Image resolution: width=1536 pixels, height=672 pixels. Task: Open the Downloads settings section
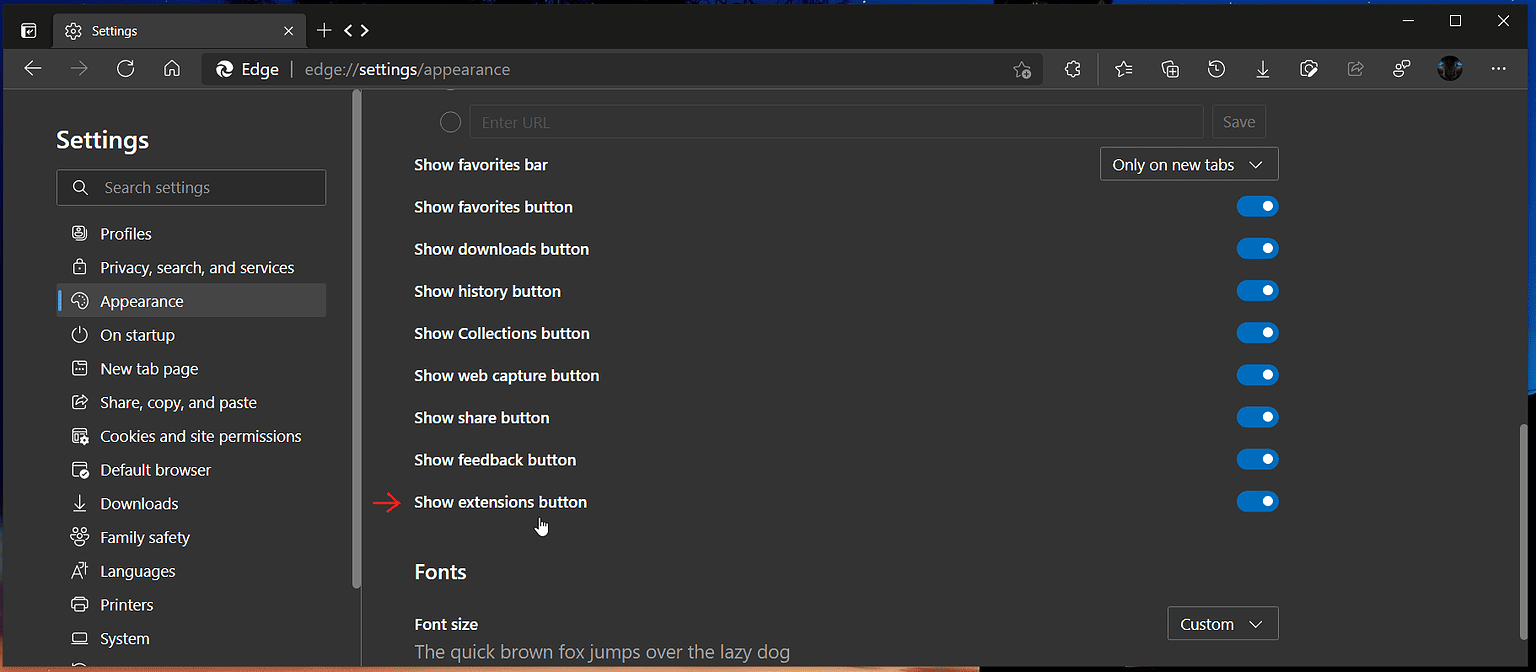tap(137, 503)
